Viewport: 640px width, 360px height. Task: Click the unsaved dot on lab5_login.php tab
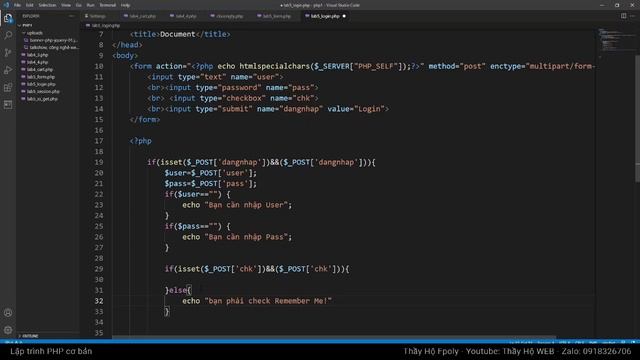pos(344,16)
